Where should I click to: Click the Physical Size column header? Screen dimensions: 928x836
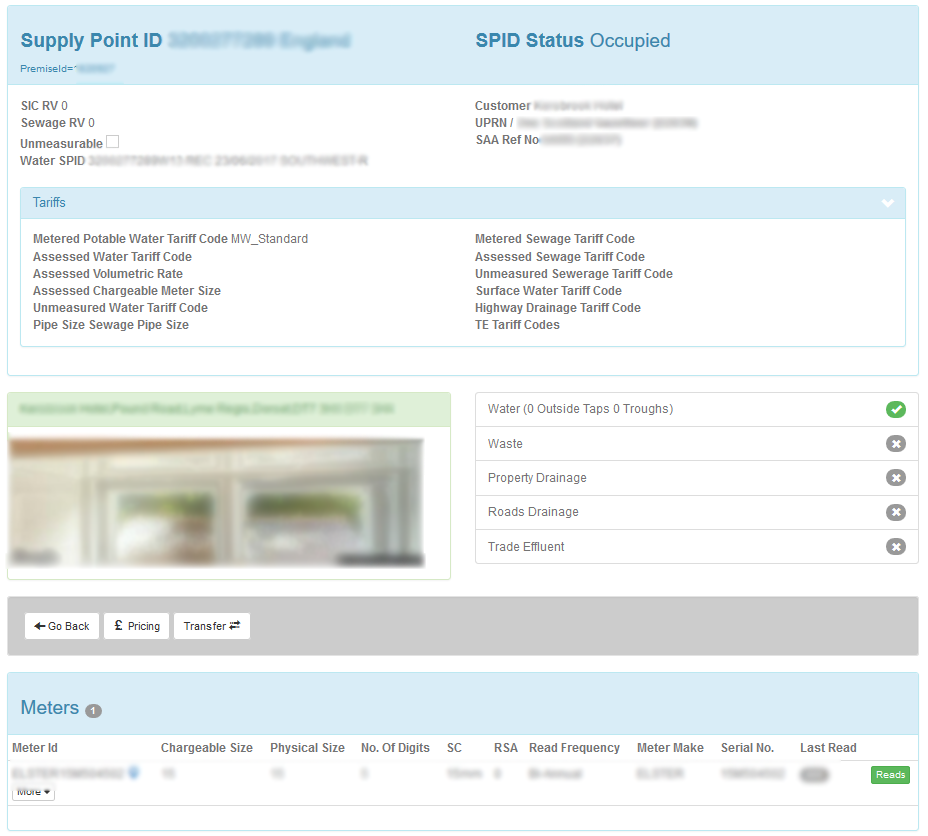point(307,748)
